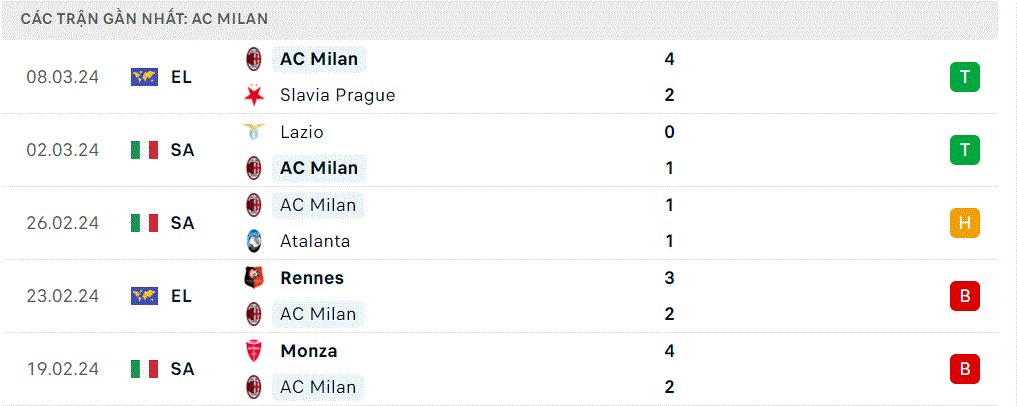Click the Atalanta club crest
The width and height of the screenshot is (1017, 406).
tap(253, 241)
